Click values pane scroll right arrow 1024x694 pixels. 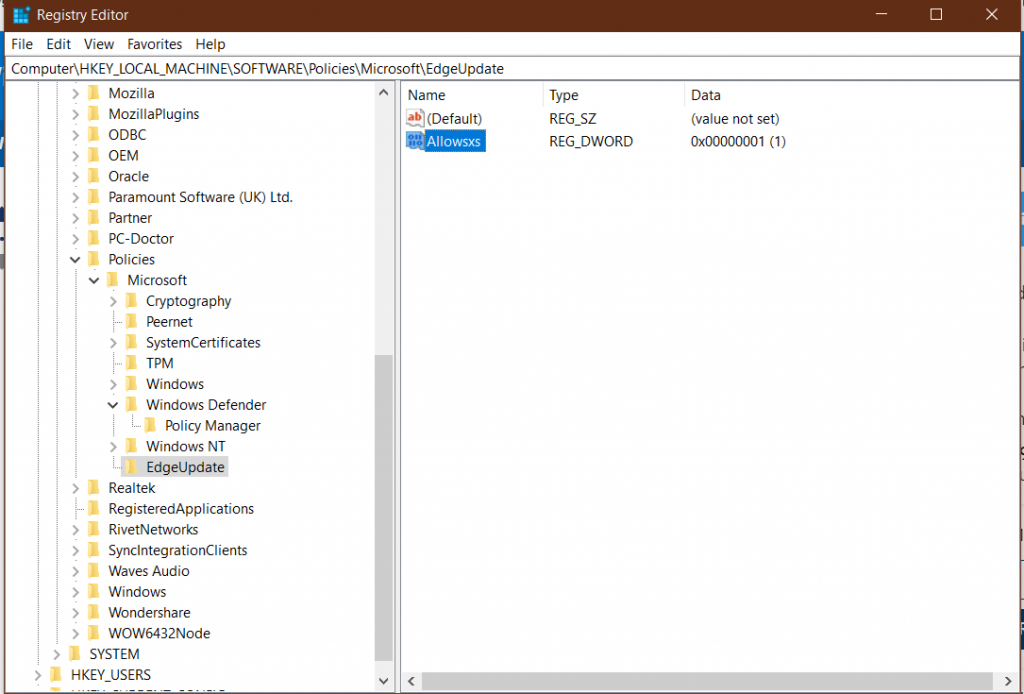pos(1008,681)
